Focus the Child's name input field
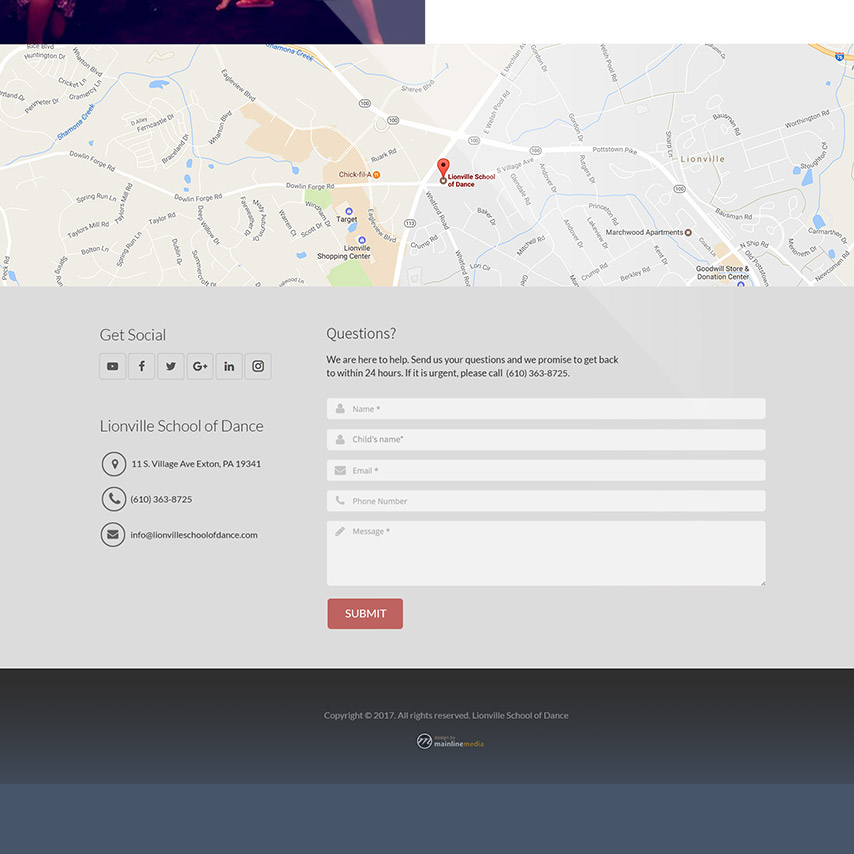Image resolution: width=854 pixels, height=854 pixels. 546,440
